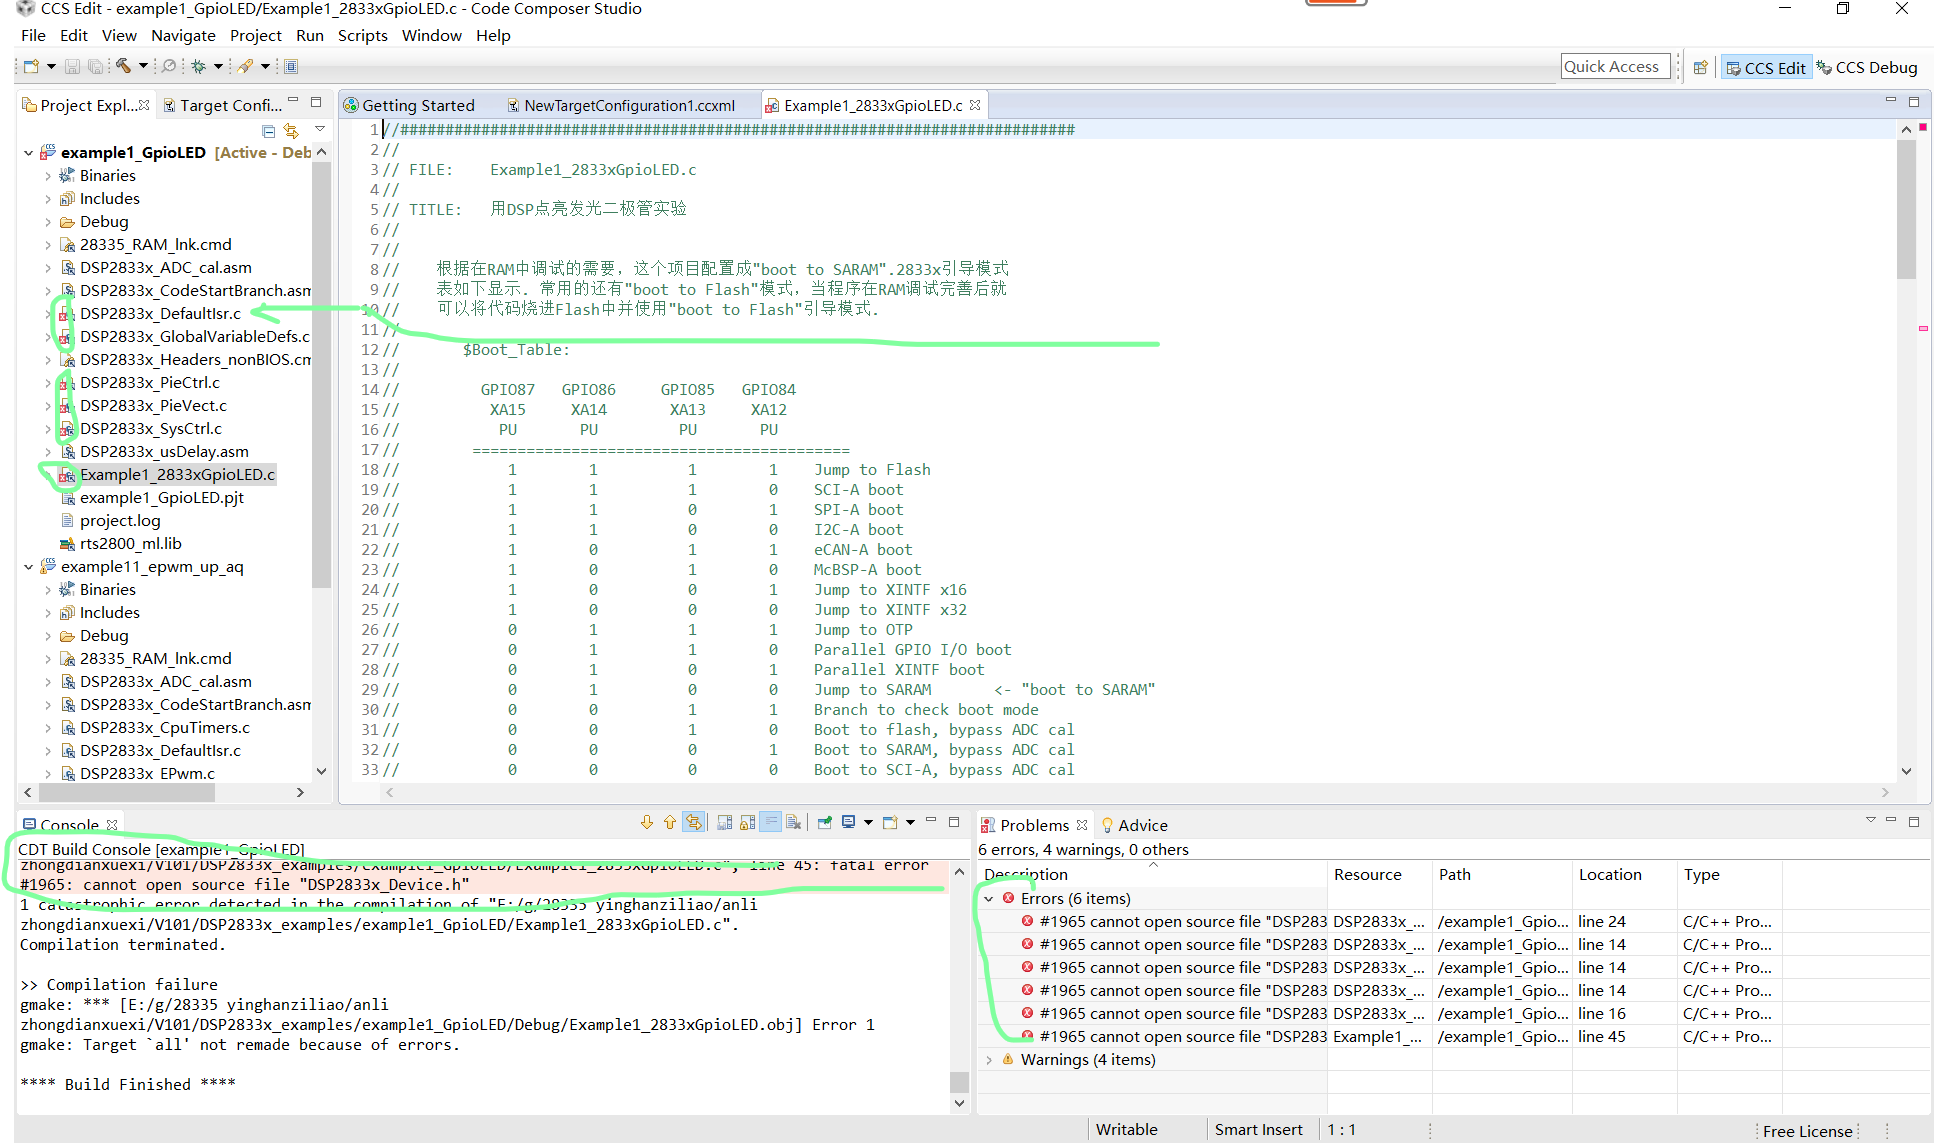Expand Warnings (4 items) in Problems view
The image size is (1934, 1143).
coord(988,1059)
